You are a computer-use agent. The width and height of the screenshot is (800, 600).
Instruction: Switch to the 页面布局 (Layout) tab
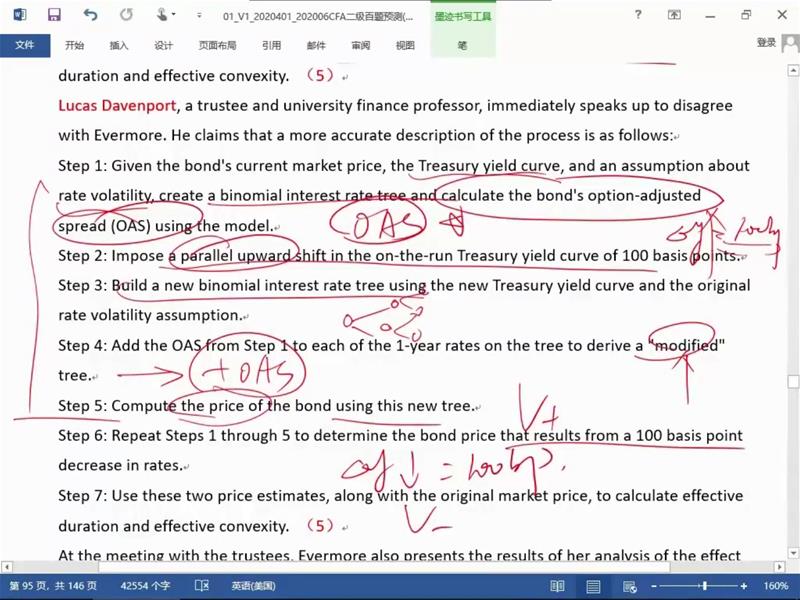[x=217, y=45]
